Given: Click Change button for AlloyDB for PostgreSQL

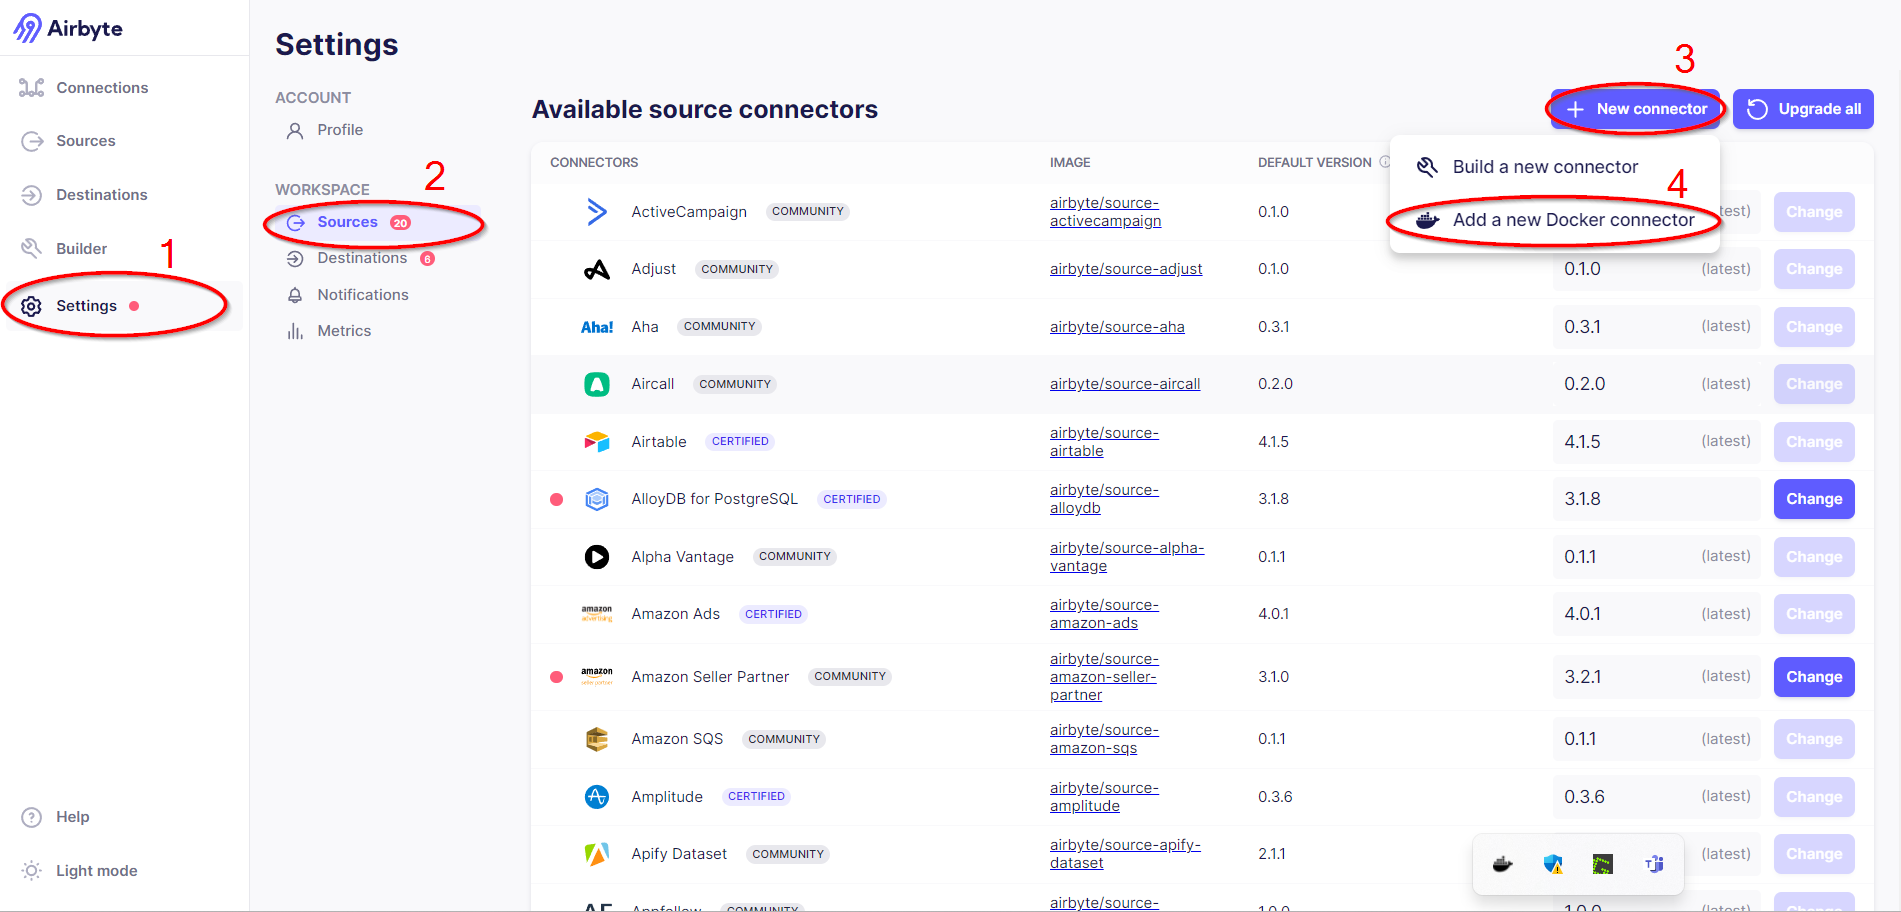Looking at the screenshot, I should point(1813,499).
